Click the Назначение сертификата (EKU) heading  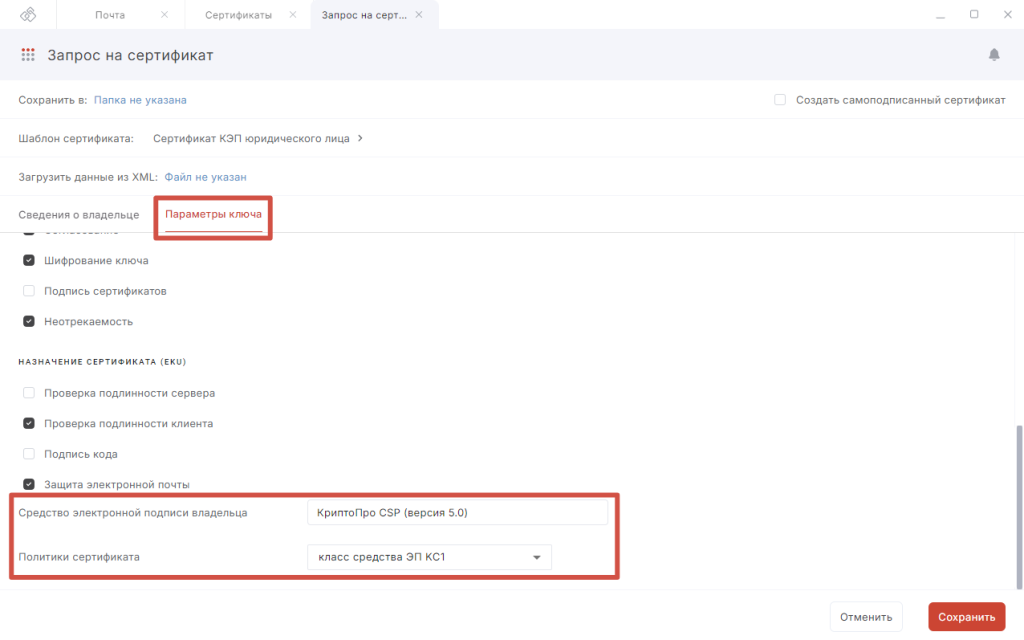tap(103, 362)
